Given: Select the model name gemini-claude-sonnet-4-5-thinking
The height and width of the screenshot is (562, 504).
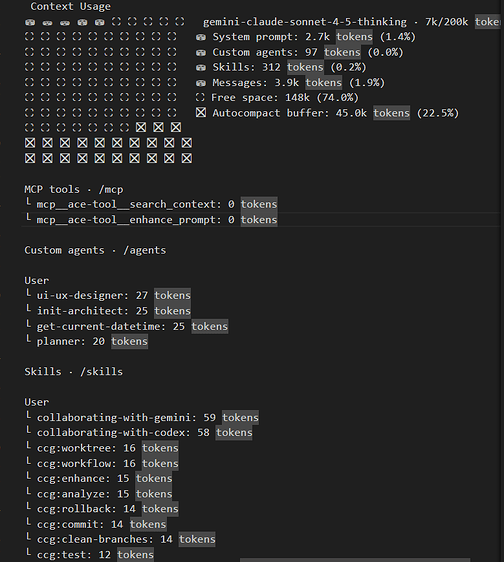Looking at the screenshot, I should 305,22.
